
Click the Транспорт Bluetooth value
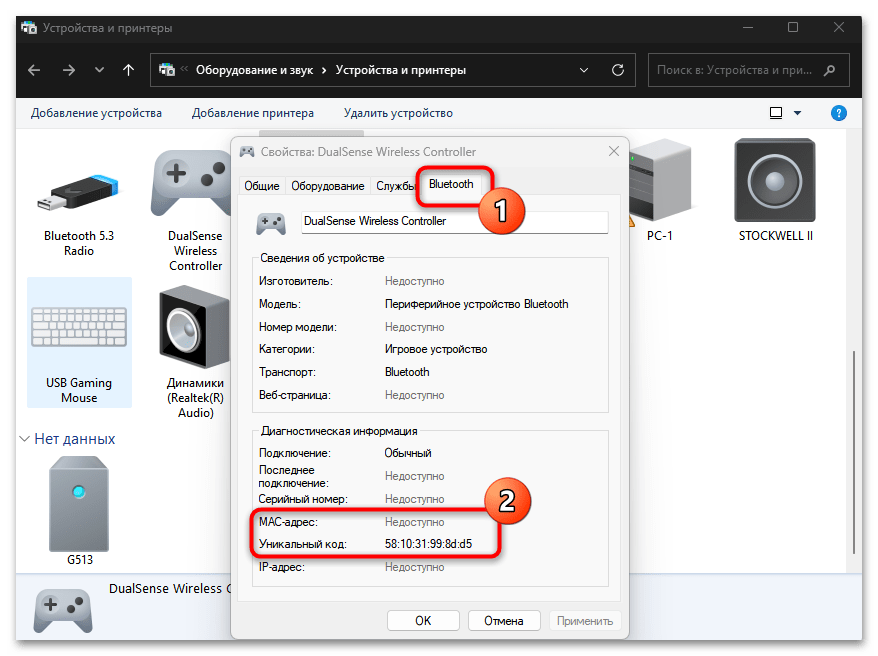click(x=407, y=372)
